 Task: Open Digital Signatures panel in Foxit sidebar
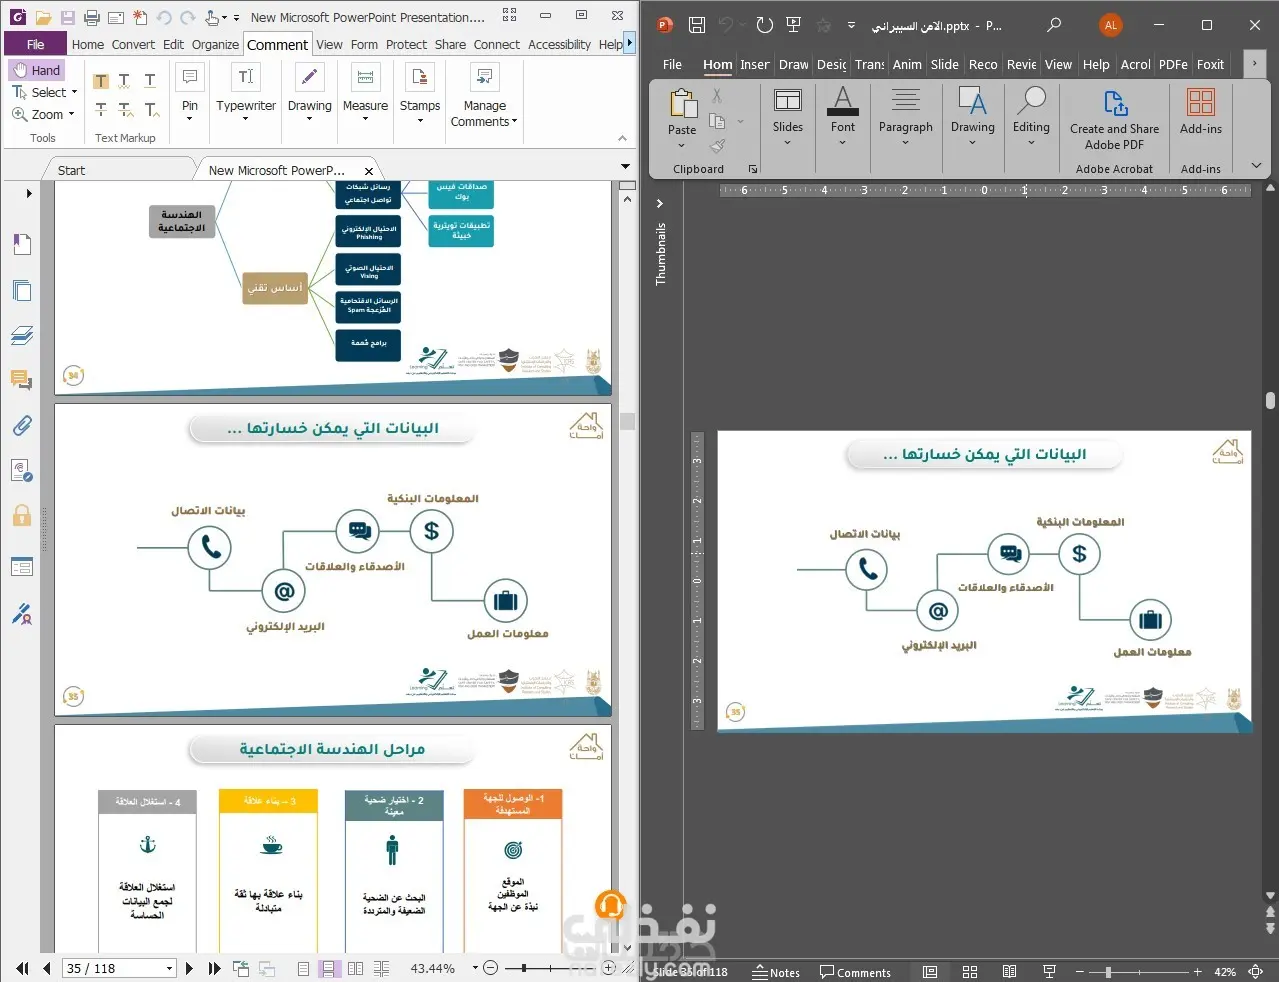(22, 613)
